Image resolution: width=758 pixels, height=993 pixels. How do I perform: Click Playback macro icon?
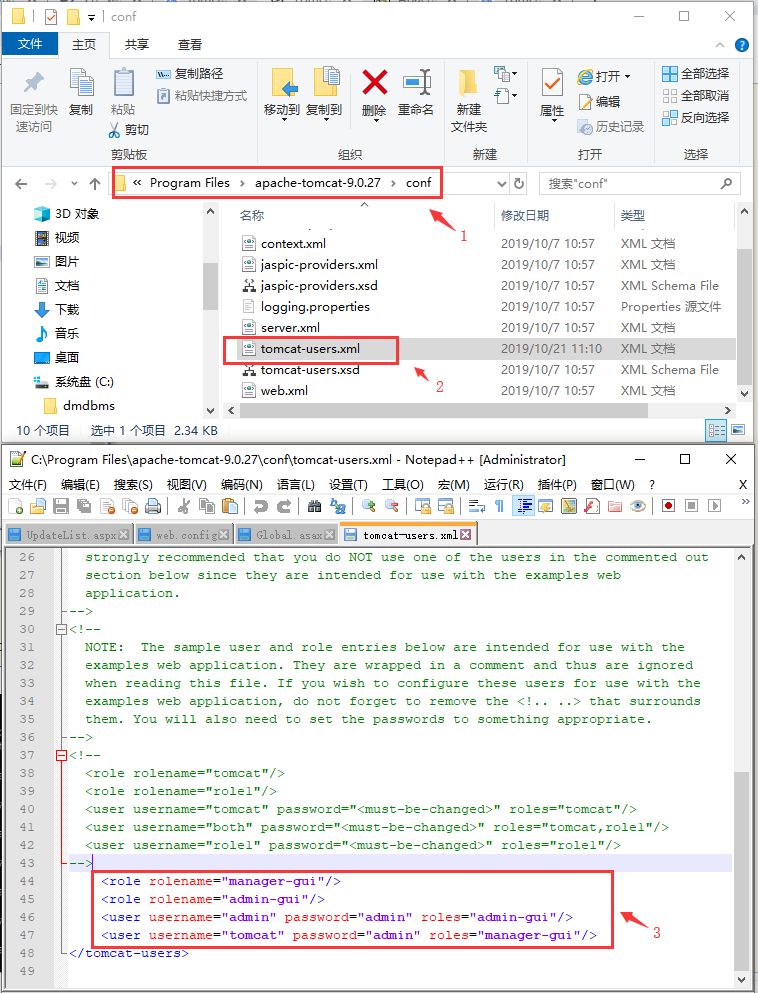pyautogui.click(x=714, y=505)
